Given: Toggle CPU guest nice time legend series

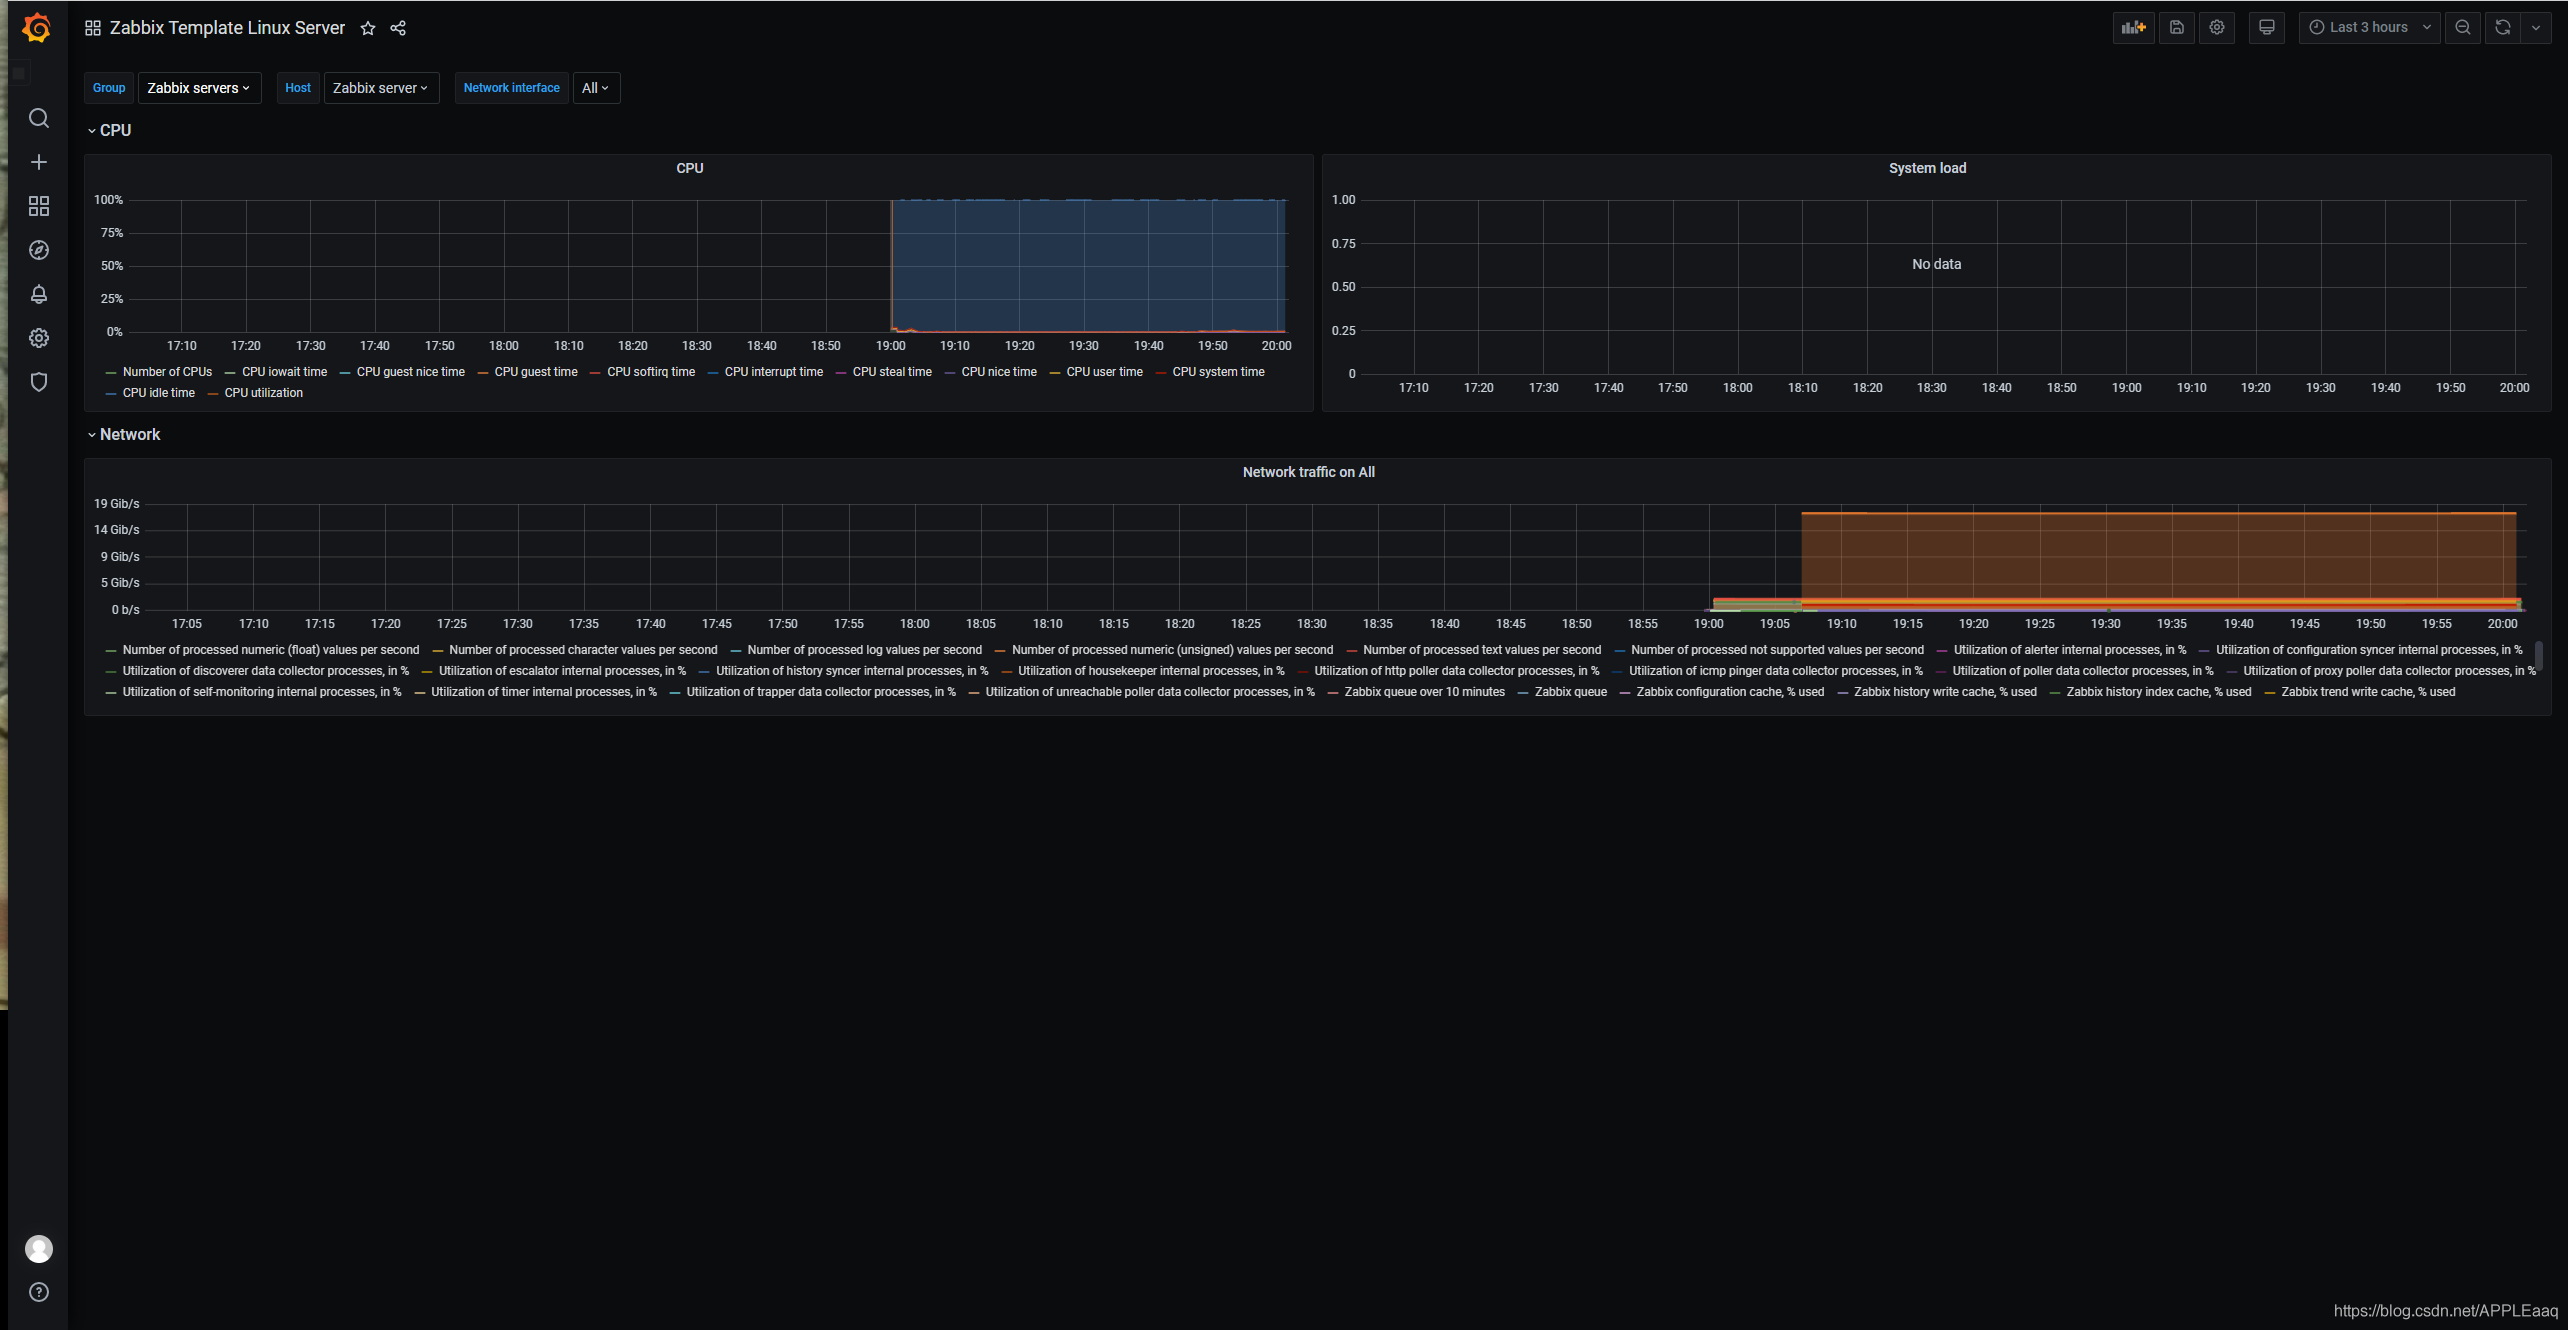Looking at the screenshot, I should pyautogui.click(x=410, y=372).
